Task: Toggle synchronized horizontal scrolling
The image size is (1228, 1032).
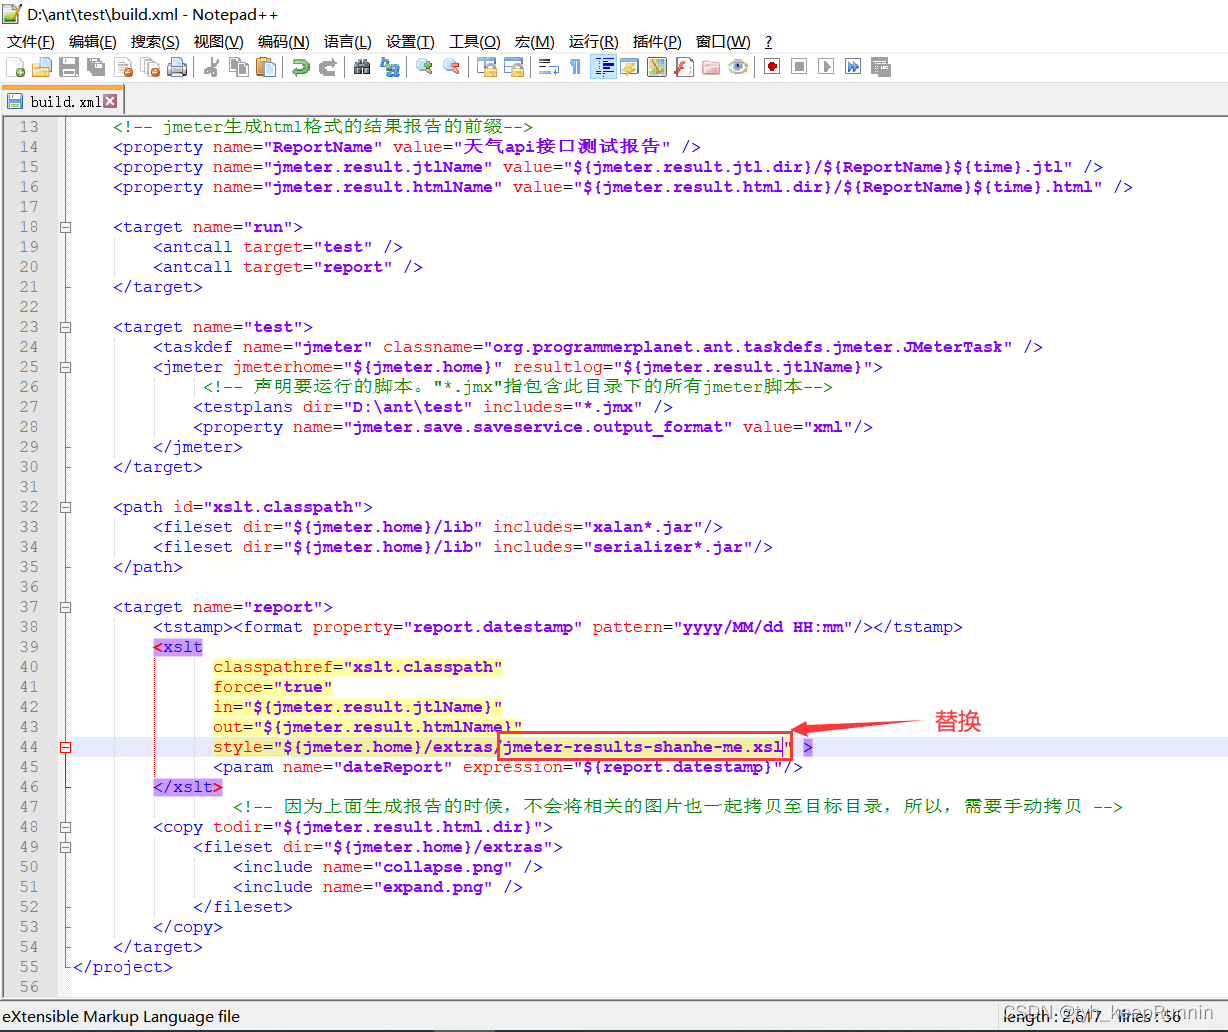Action: pyautogui.click(x=513, y=67)
